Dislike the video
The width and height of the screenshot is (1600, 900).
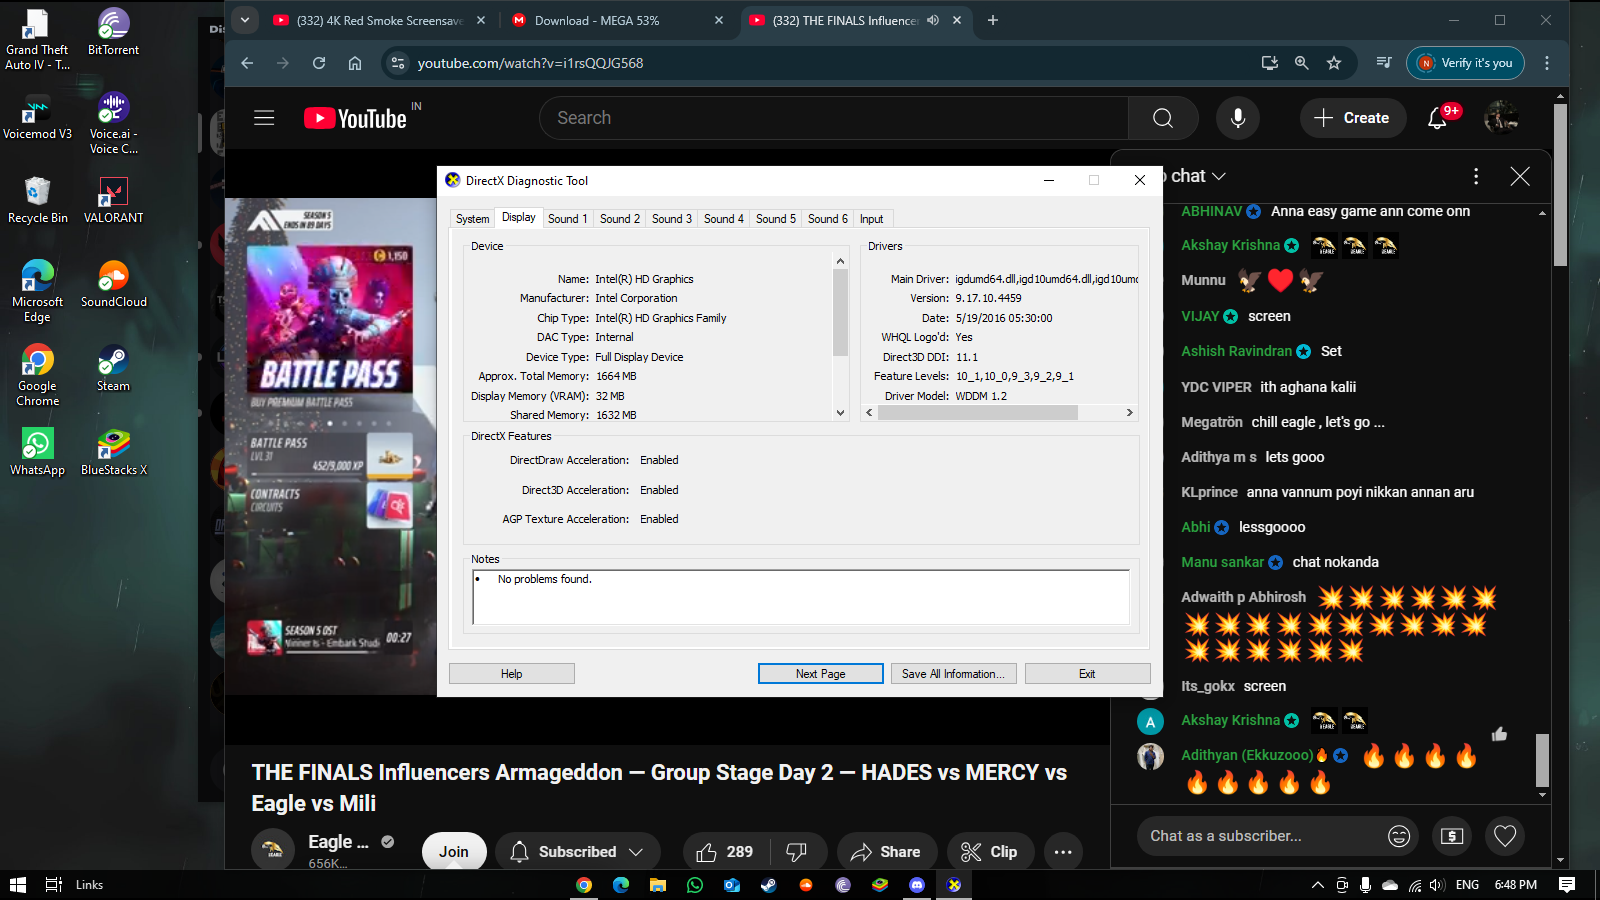pyautogui.click(x=797, y=852)
